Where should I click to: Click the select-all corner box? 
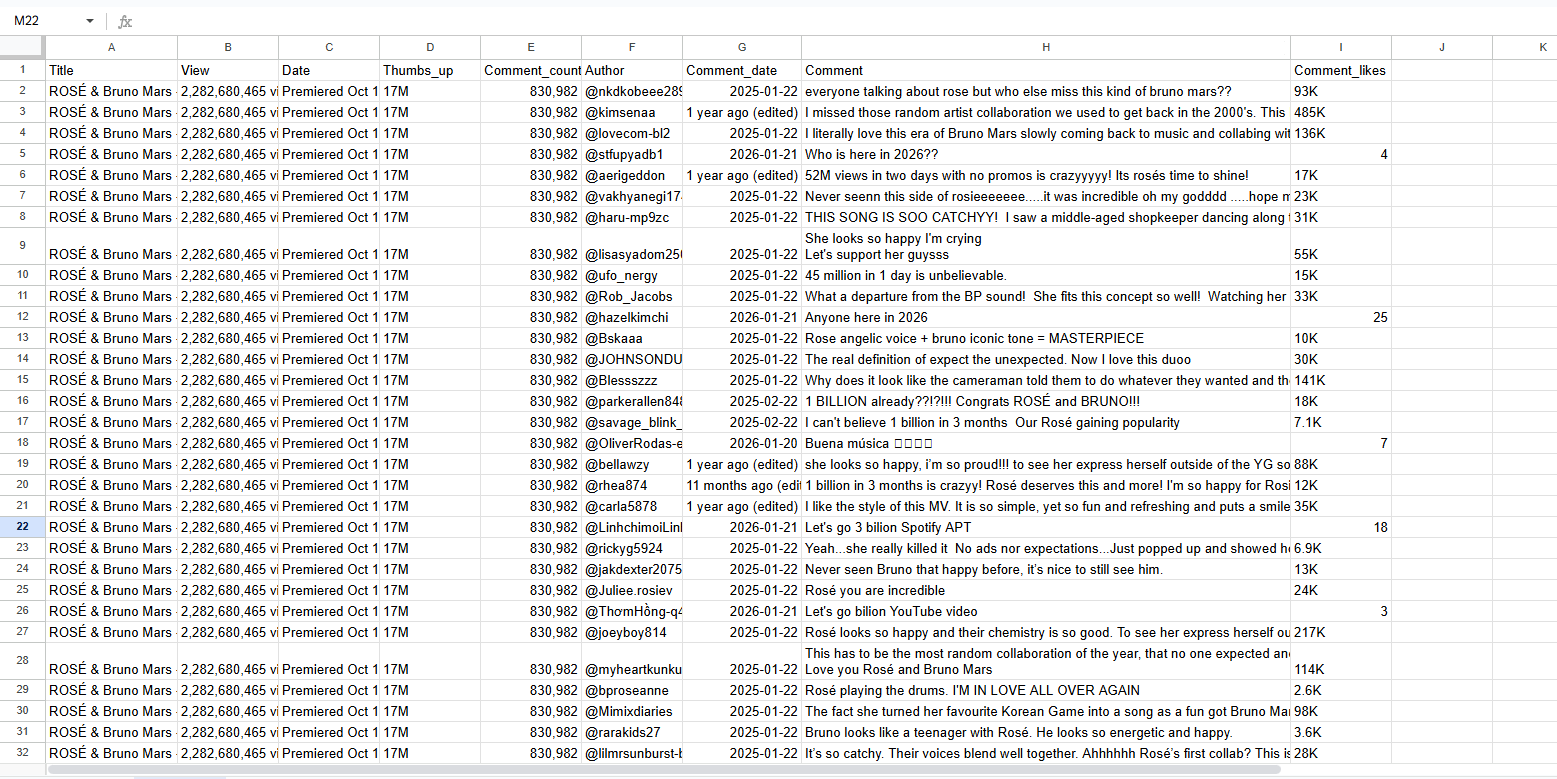pos(22,47)
